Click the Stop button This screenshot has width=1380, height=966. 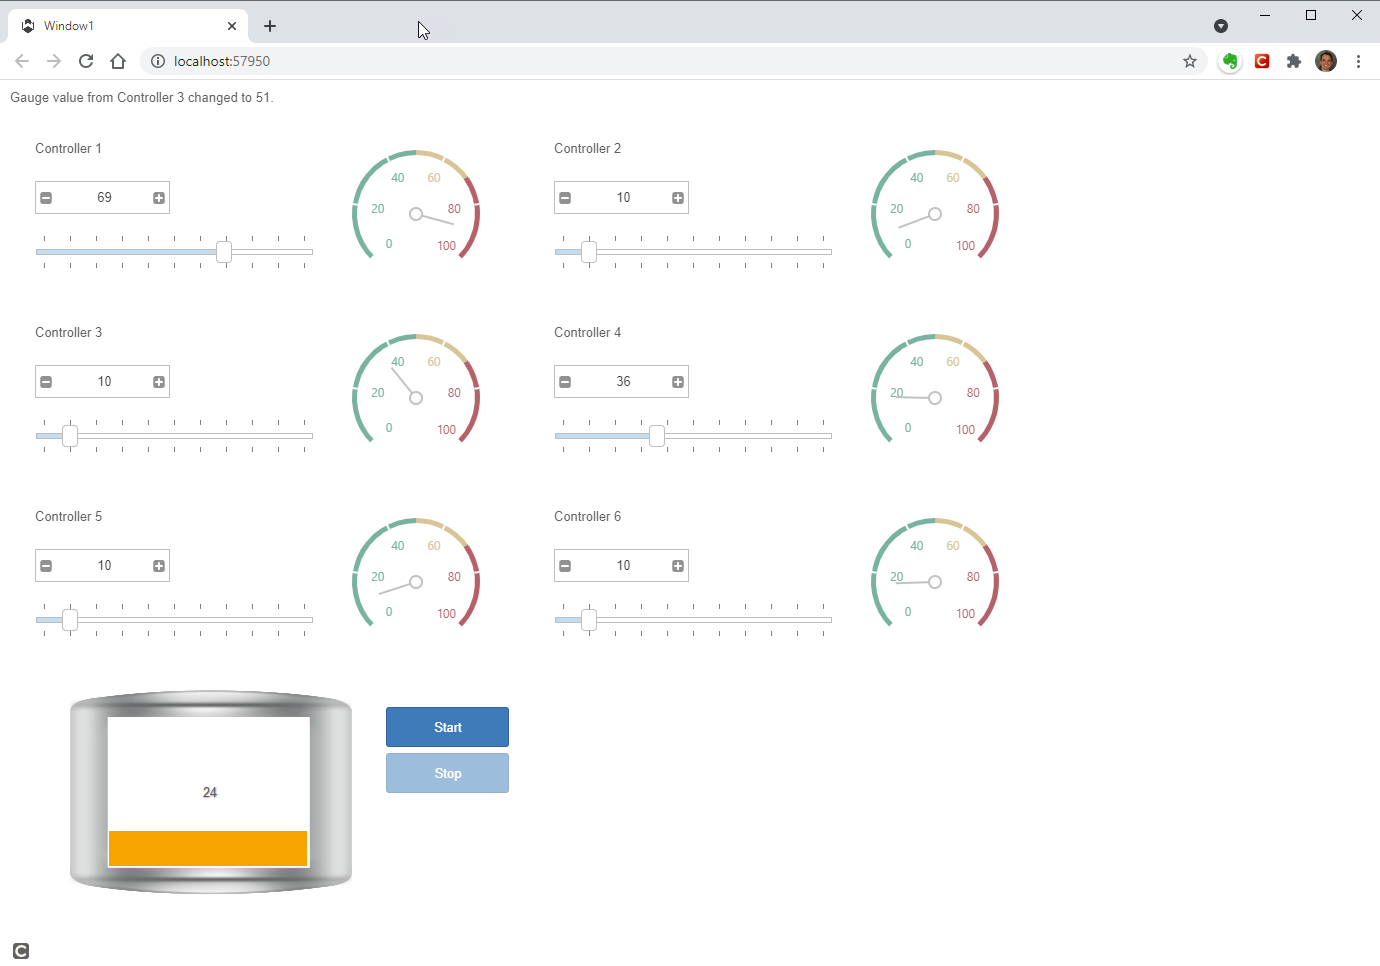click(447, 773)
